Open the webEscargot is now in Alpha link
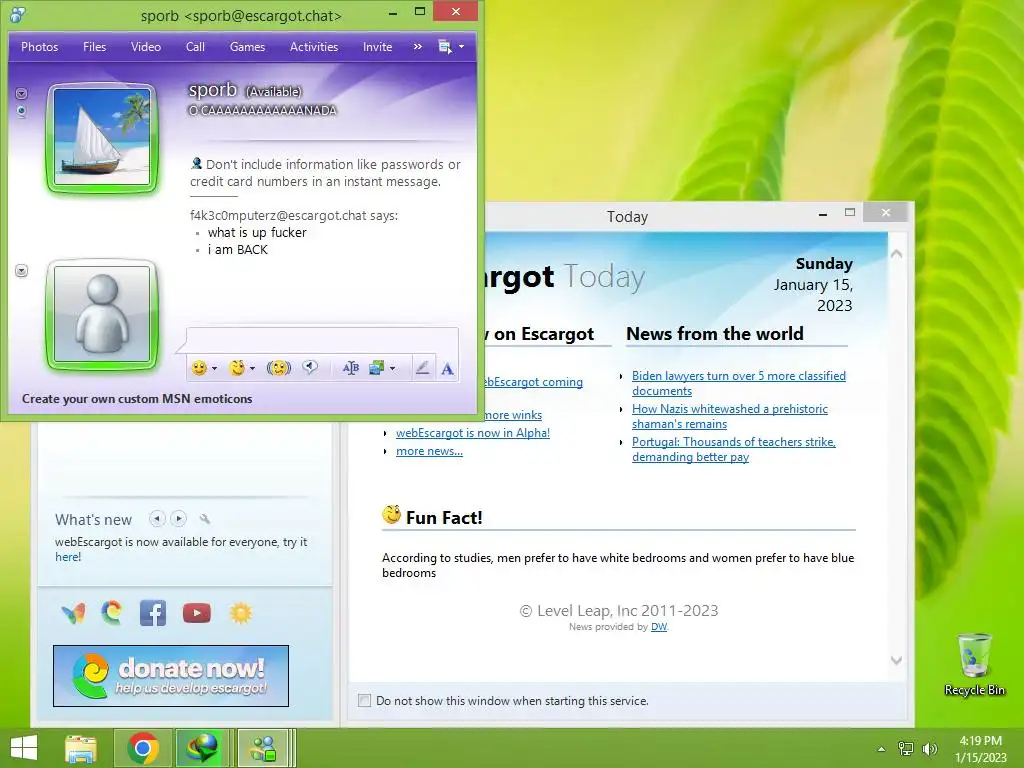 tap(473, 433)
